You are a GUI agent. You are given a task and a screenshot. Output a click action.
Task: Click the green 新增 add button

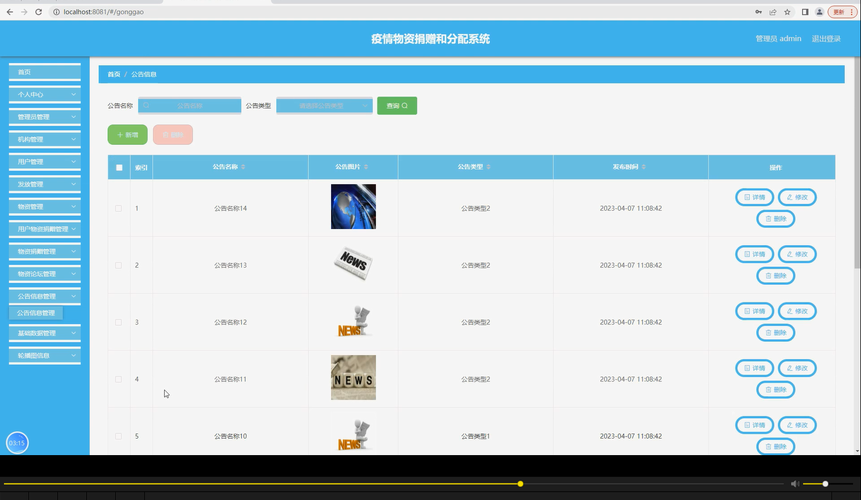pos(127,134)
